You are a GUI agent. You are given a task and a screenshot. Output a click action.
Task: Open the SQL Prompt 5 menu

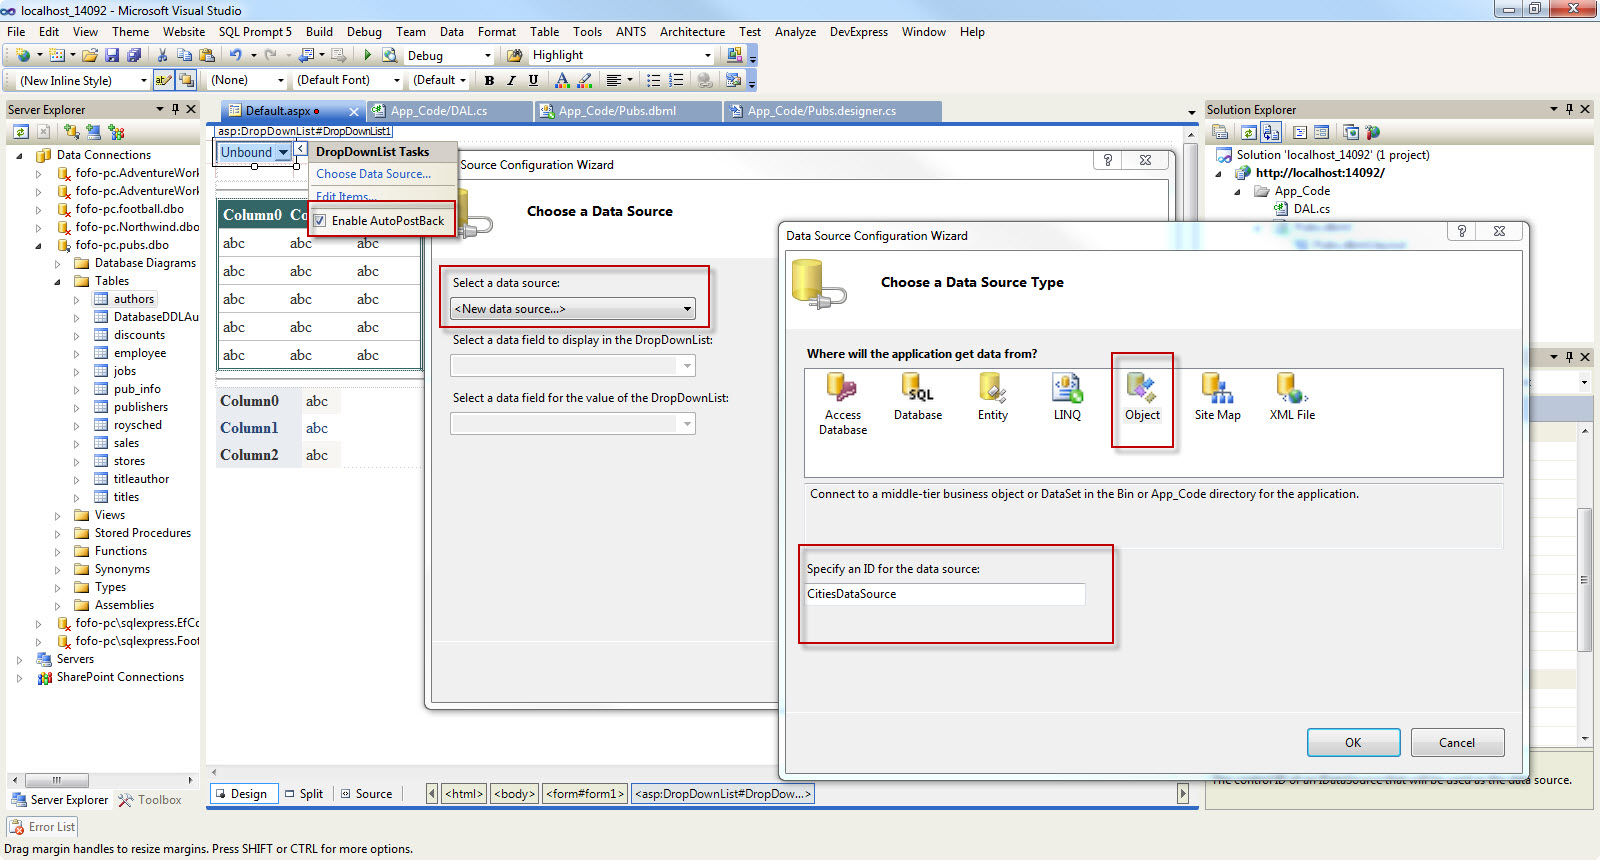tap(255, 32)
